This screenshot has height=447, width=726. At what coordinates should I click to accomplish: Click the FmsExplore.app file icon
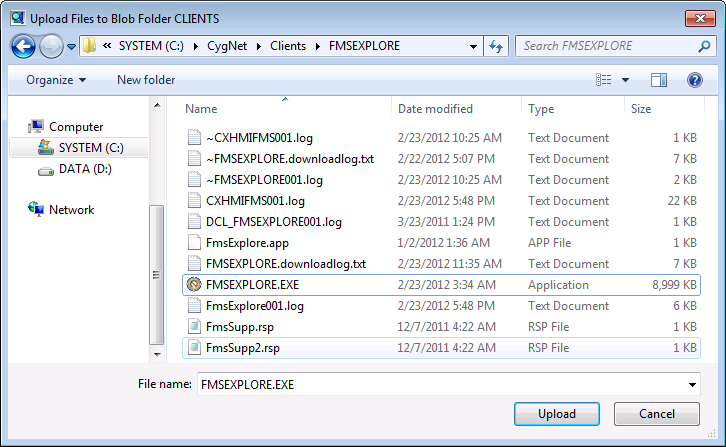tap(194, 242)
